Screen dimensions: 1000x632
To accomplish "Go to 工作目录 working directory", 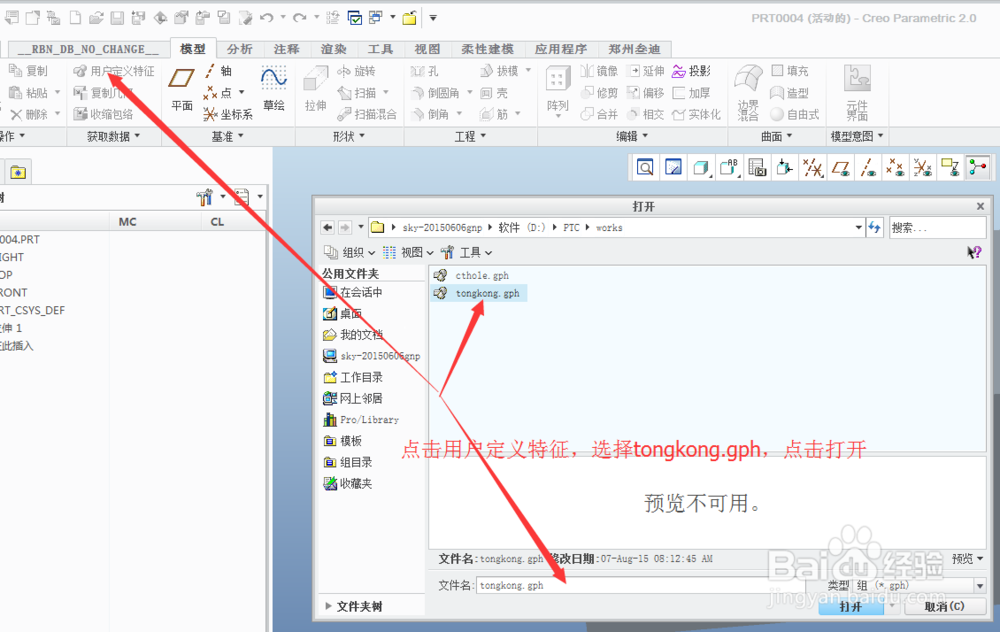I will tap(353, 377).
